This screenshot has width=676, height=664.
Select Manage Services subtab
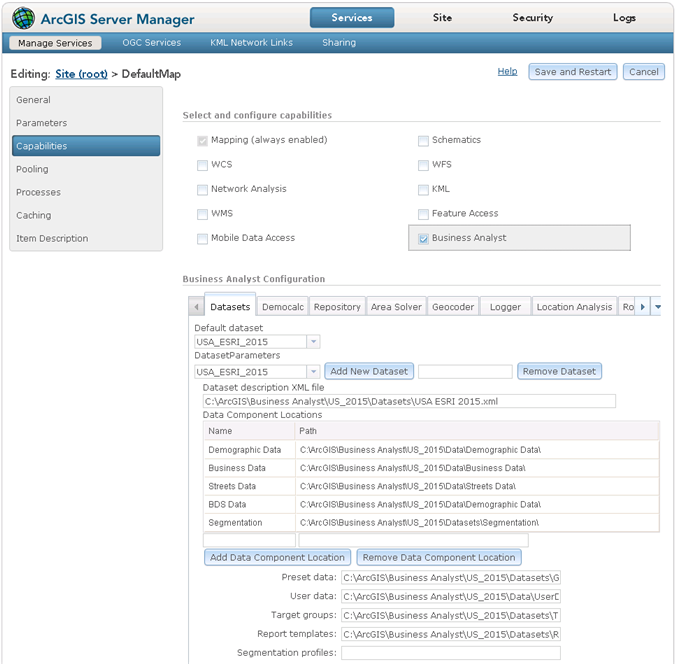[55, 43]
